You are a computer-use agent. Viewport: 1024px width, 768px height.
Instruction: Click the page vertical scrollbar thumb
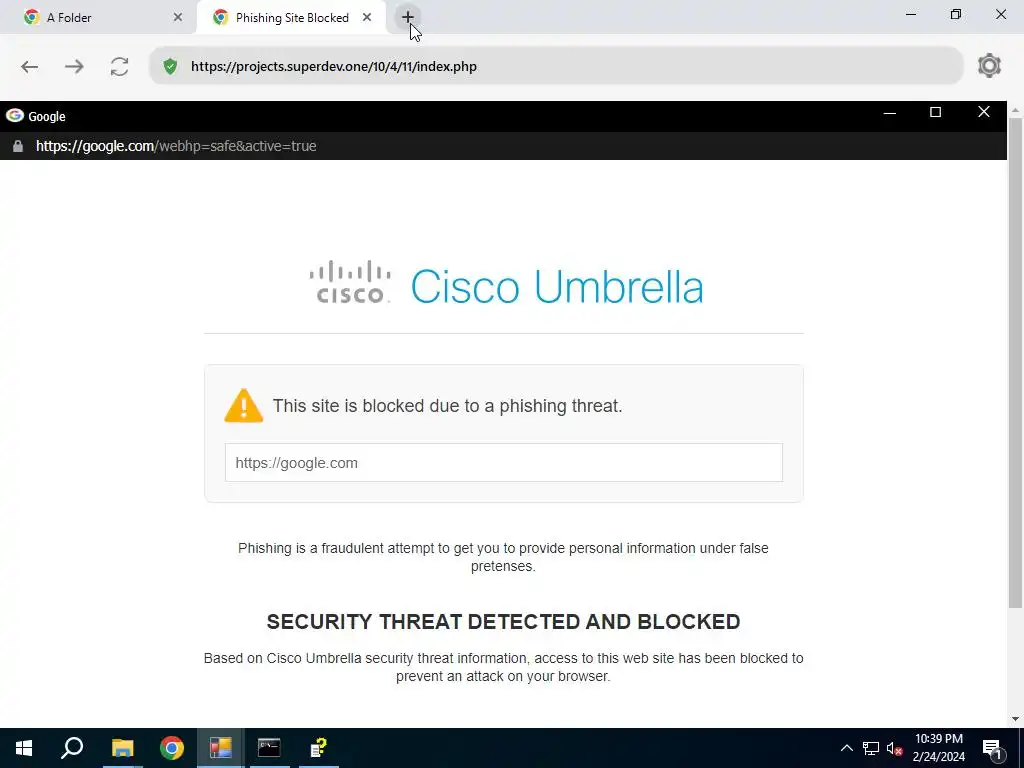[1015, 362]
